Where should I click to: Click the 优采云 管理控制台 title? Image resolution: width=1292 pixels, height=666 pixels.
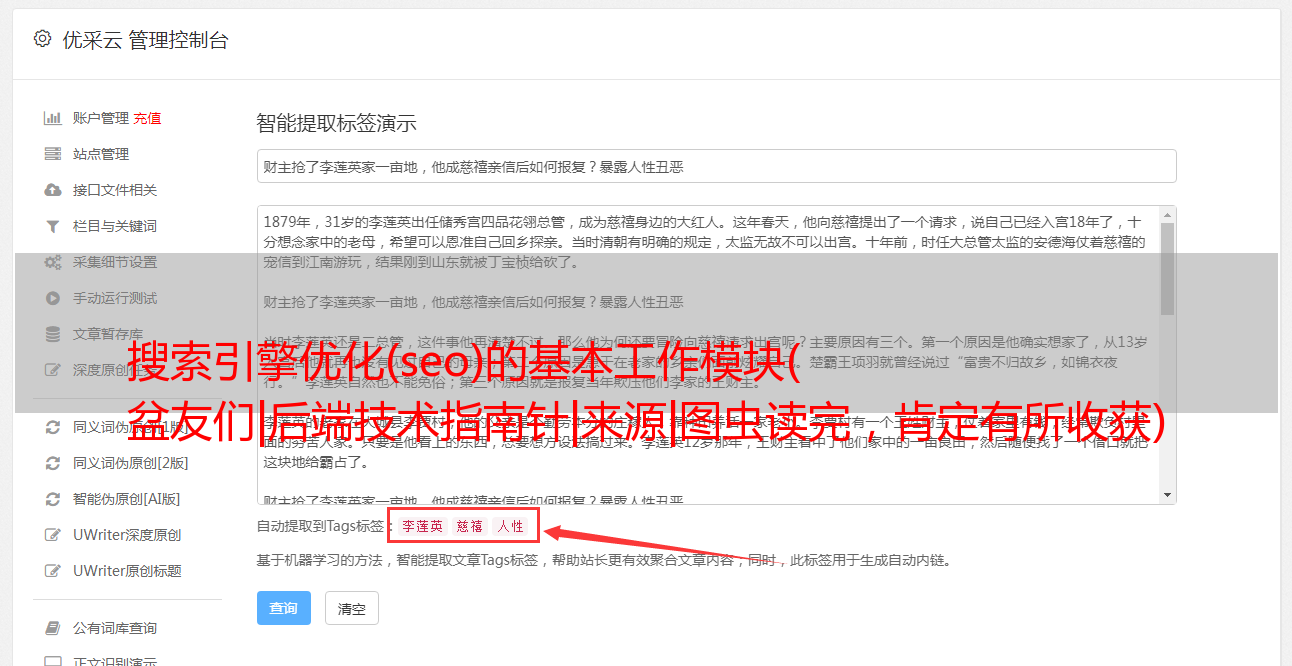pos(145,40)
